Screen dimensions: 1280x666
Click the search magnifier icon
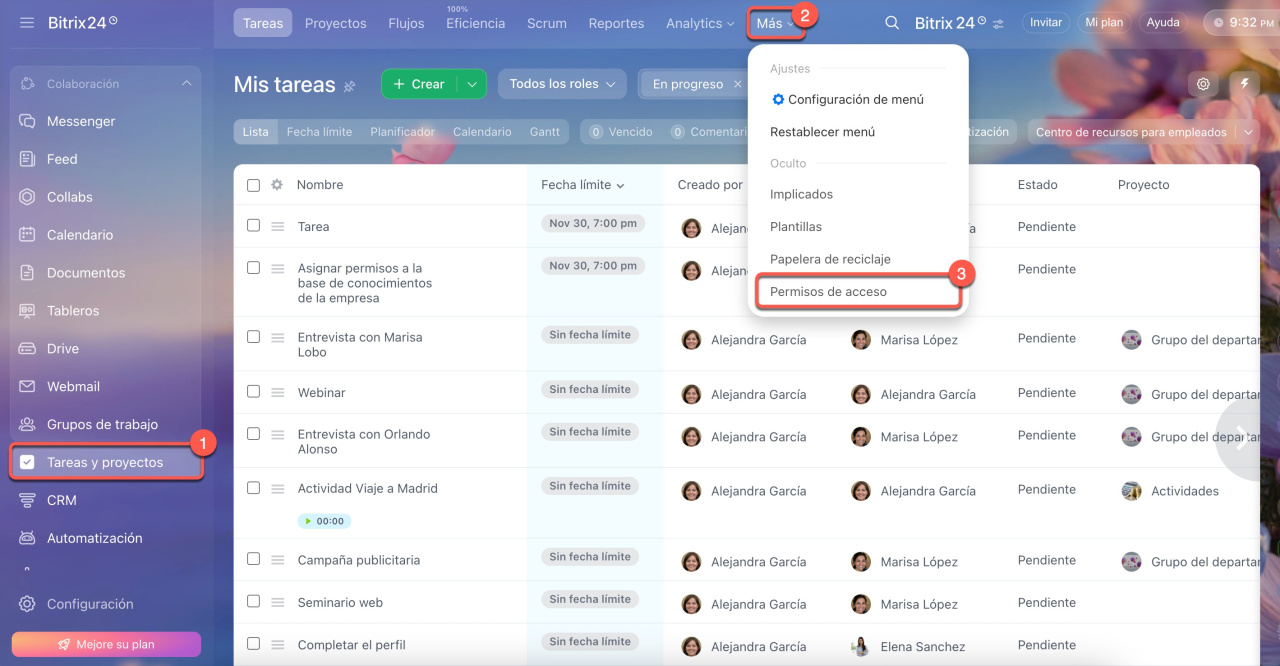pos(892,23)
